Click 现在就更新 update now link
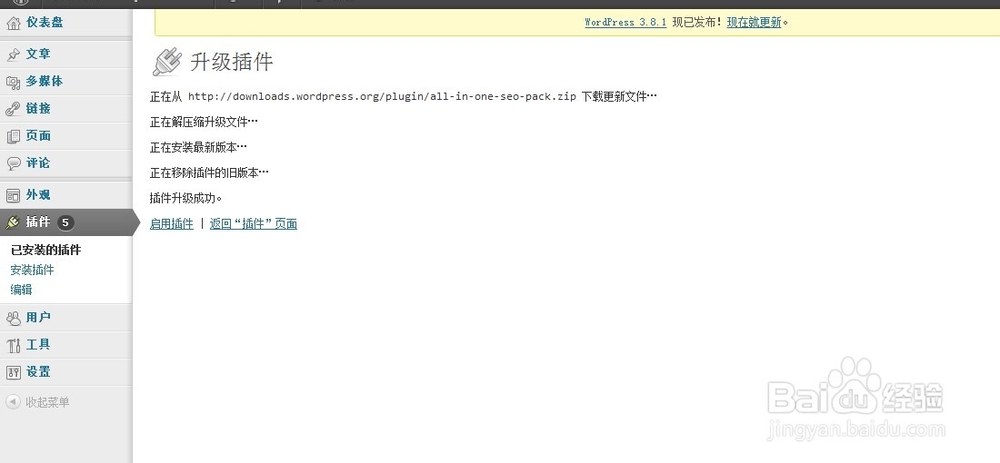The width and height of the screenshot is (1000, 463). click(754, 22)
